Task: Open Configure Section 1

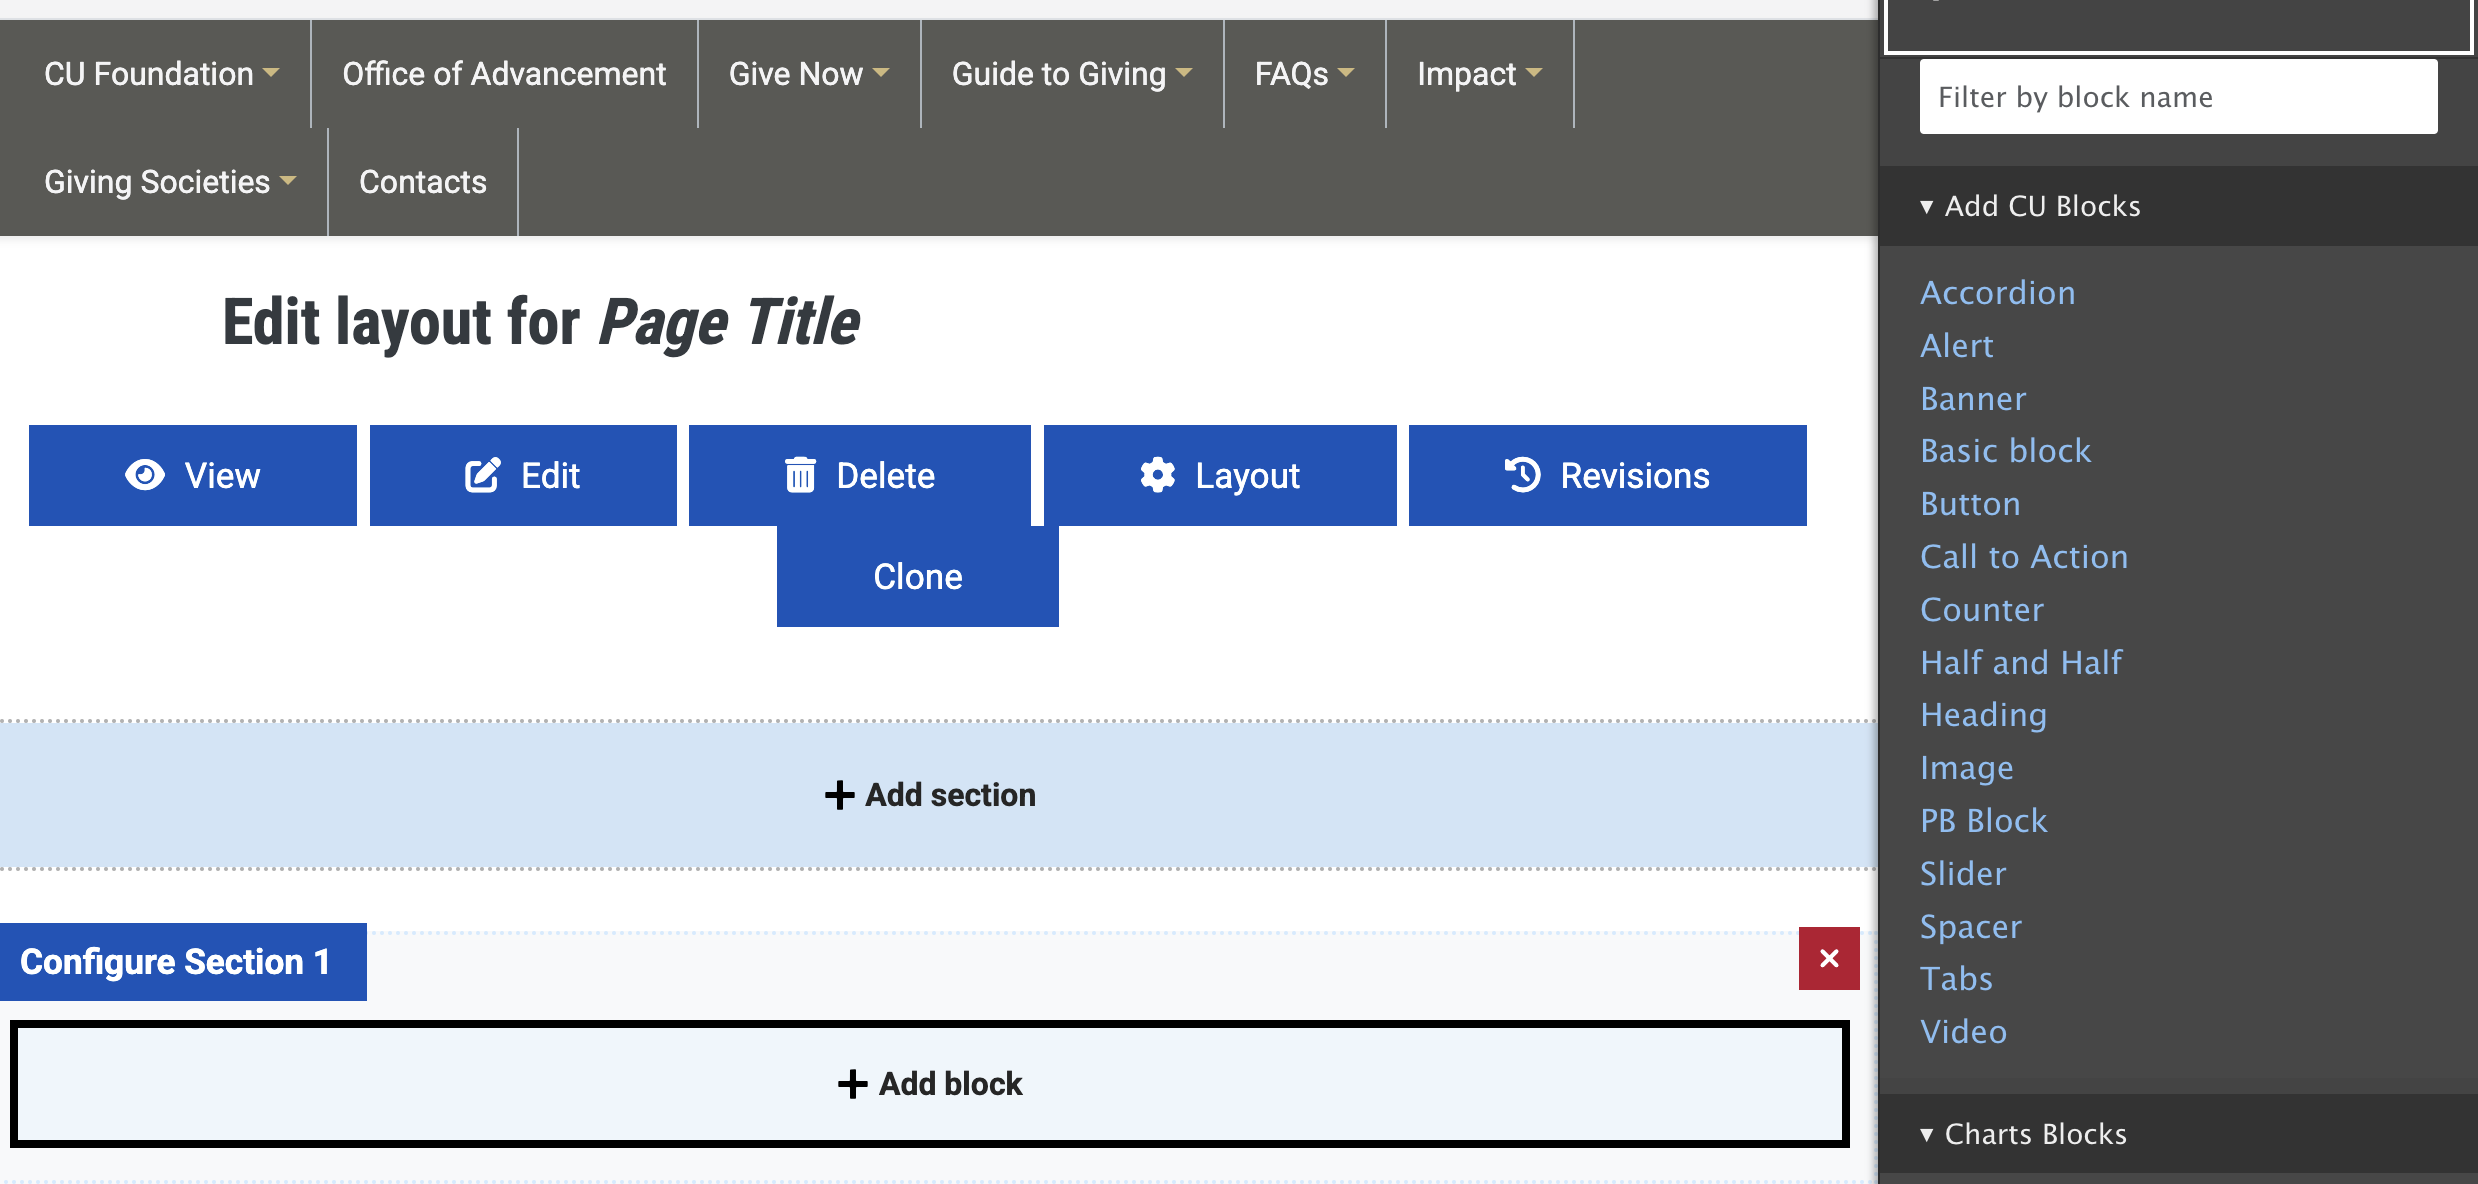Action: (x=175, y=962)
